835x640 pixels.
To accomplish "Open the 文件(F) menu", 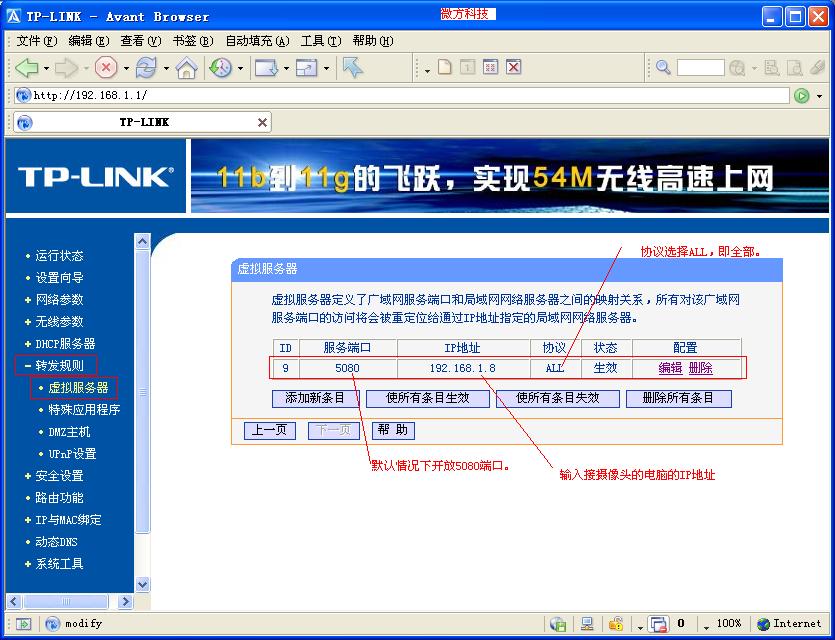I will pyautogui.click(x=37, y=41).
